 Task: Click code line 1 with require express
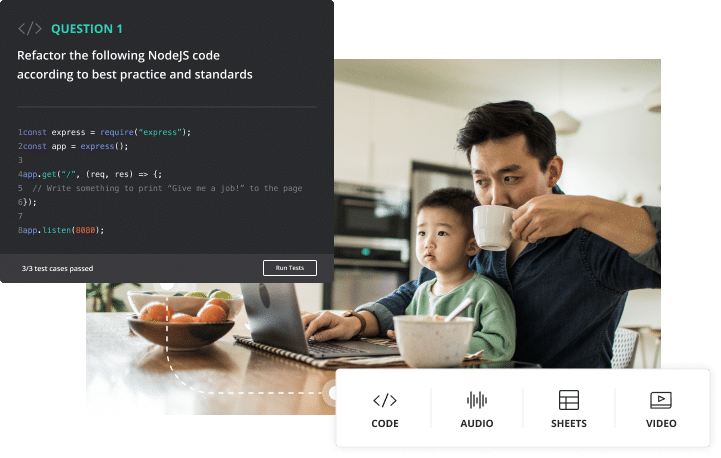(104, 132)
